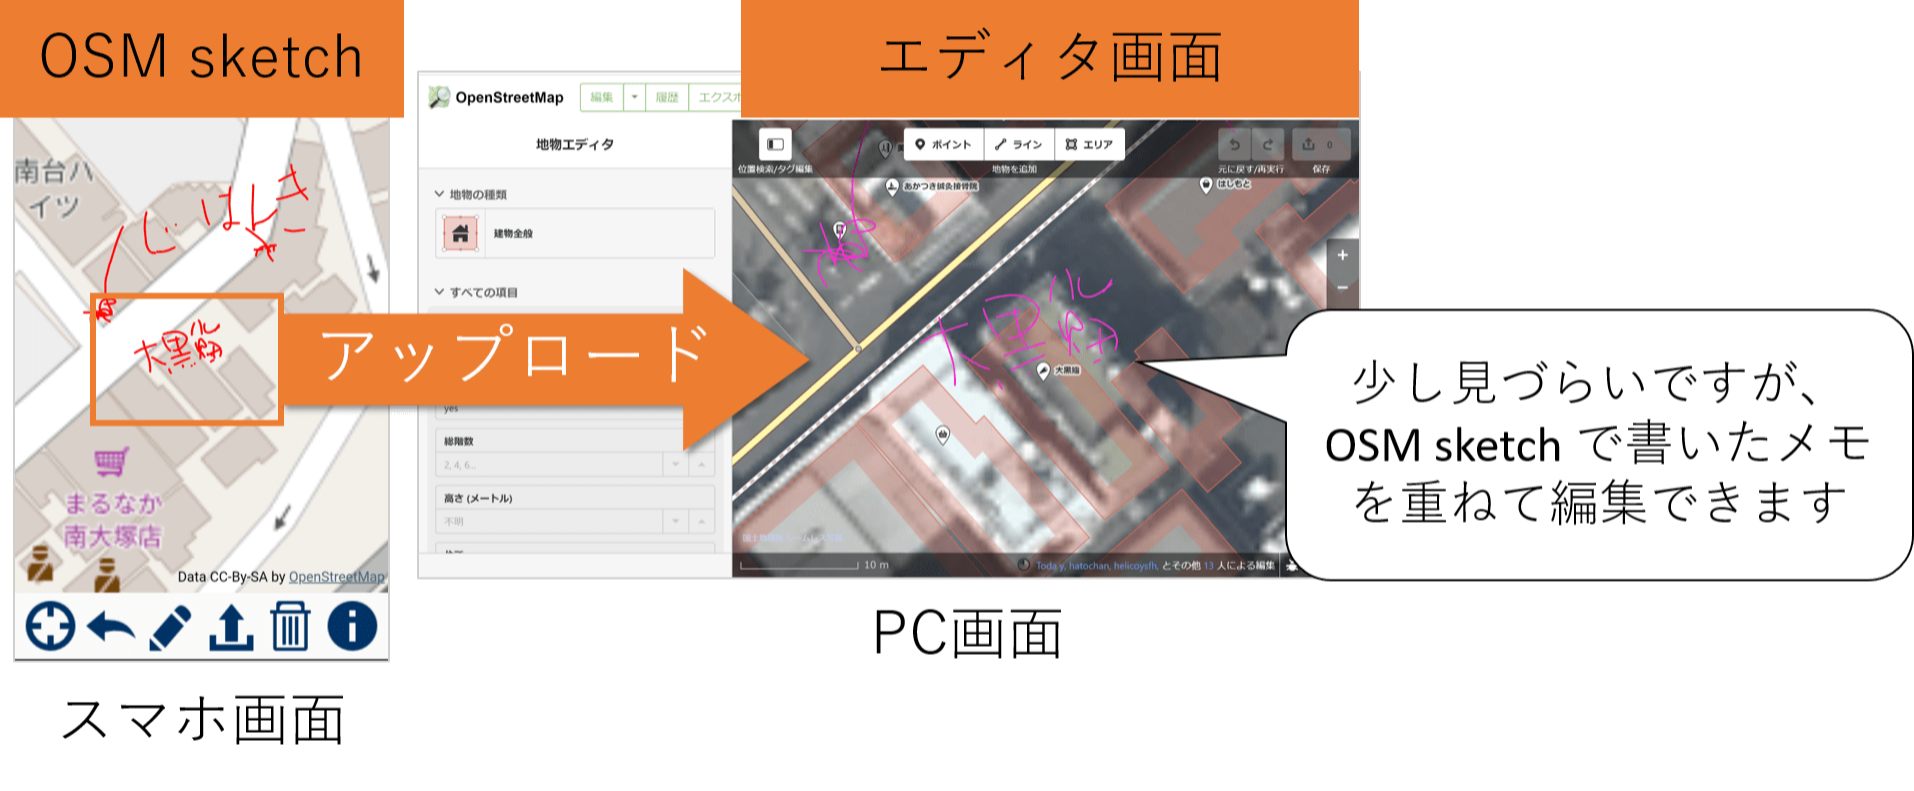Zoom in with the plus map control

(x=1342, y=255)
